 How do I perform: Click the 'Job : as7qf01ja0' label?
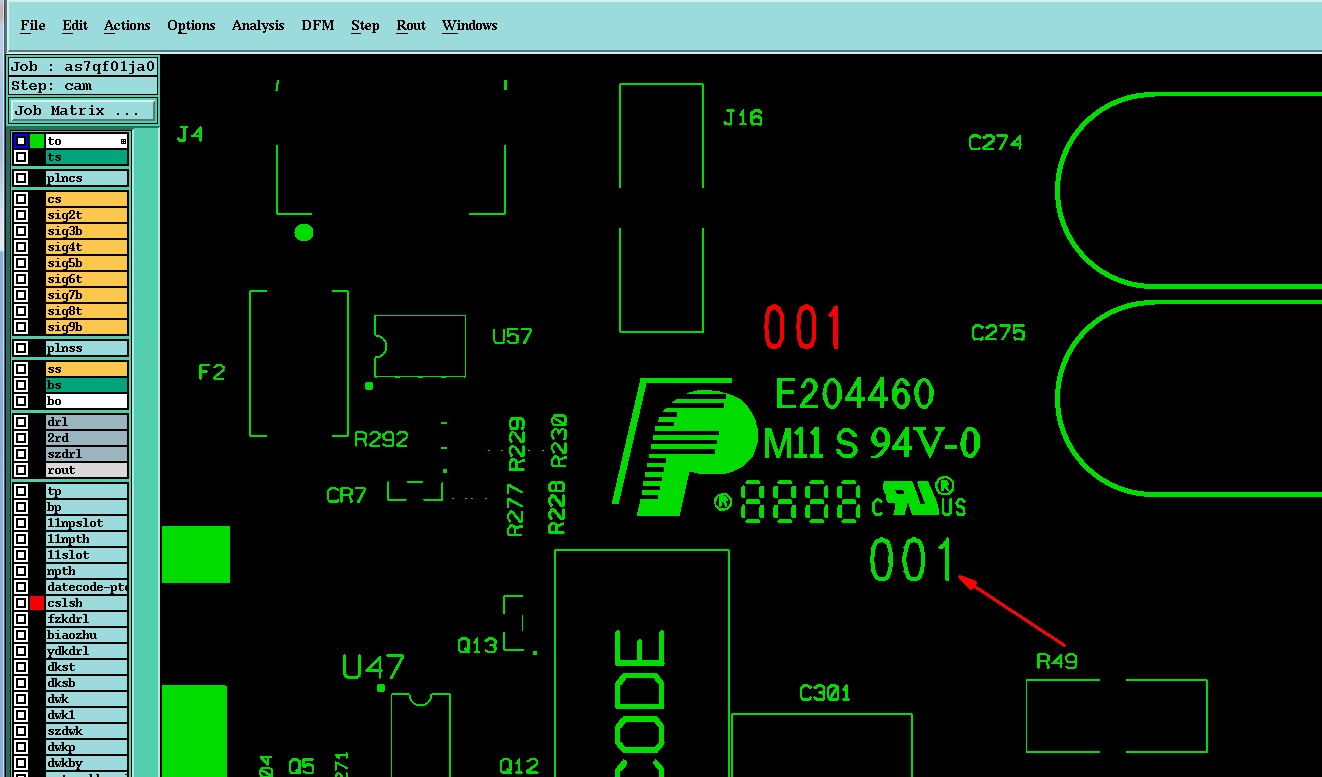[x=83, y=67]
